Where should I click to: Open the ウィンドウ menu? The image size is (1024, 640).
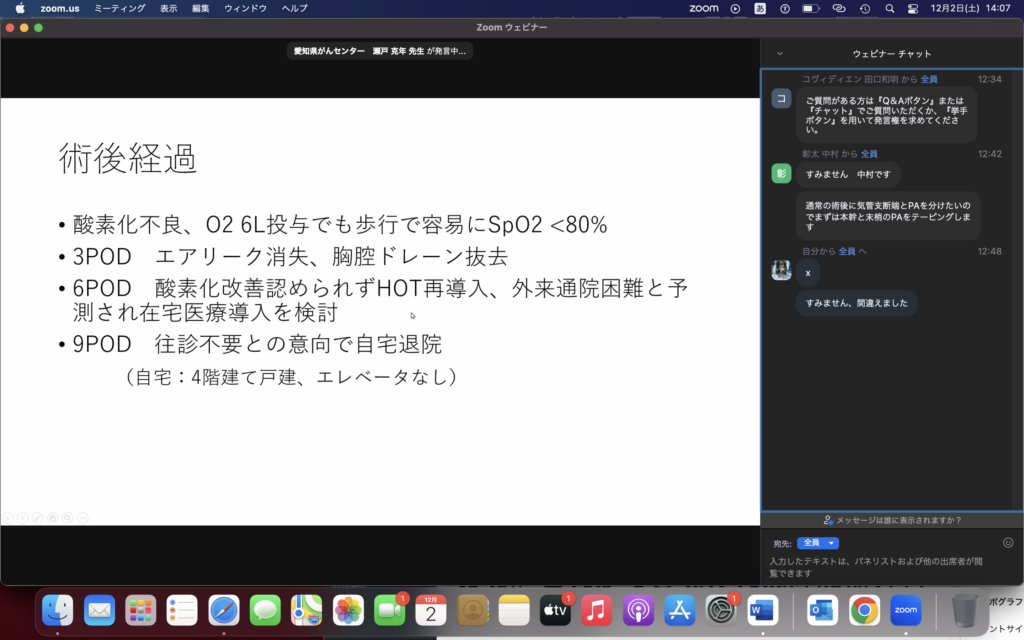[245, 8]
